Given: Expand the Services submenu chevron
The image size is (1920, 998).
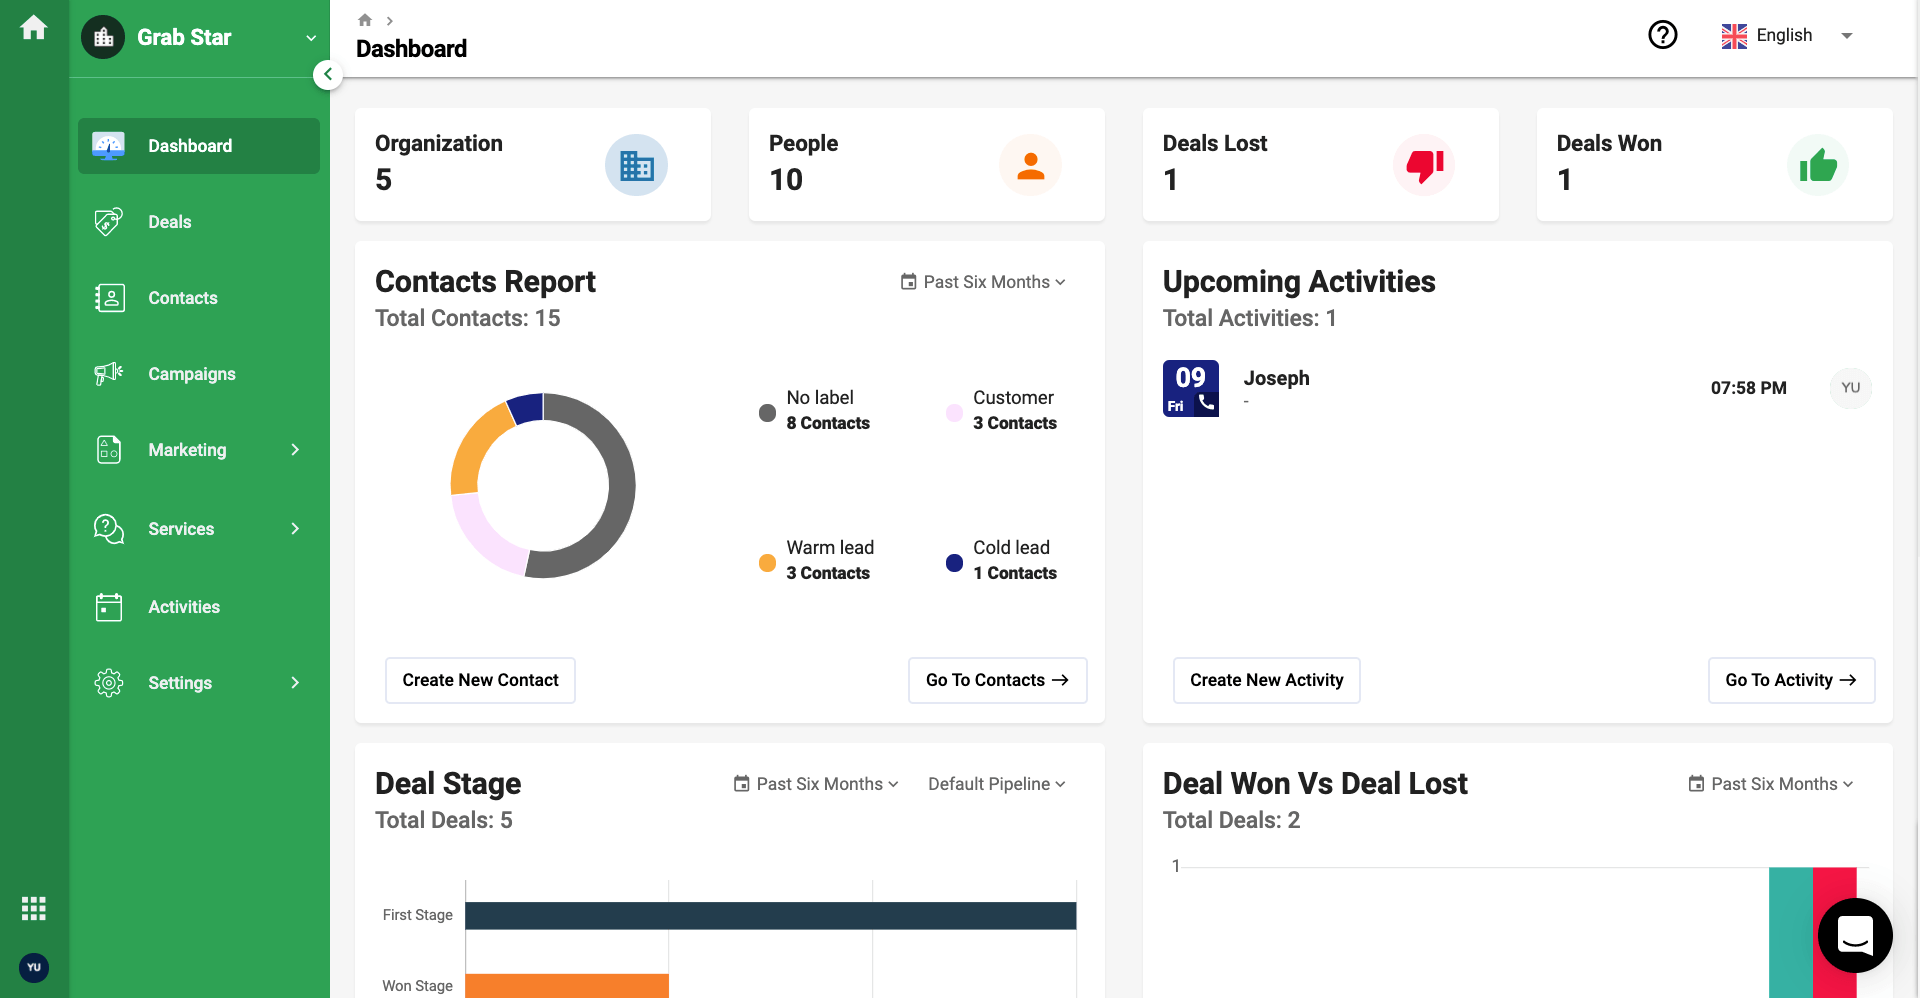Looking at the screenshot, I should tap(295, 529).
